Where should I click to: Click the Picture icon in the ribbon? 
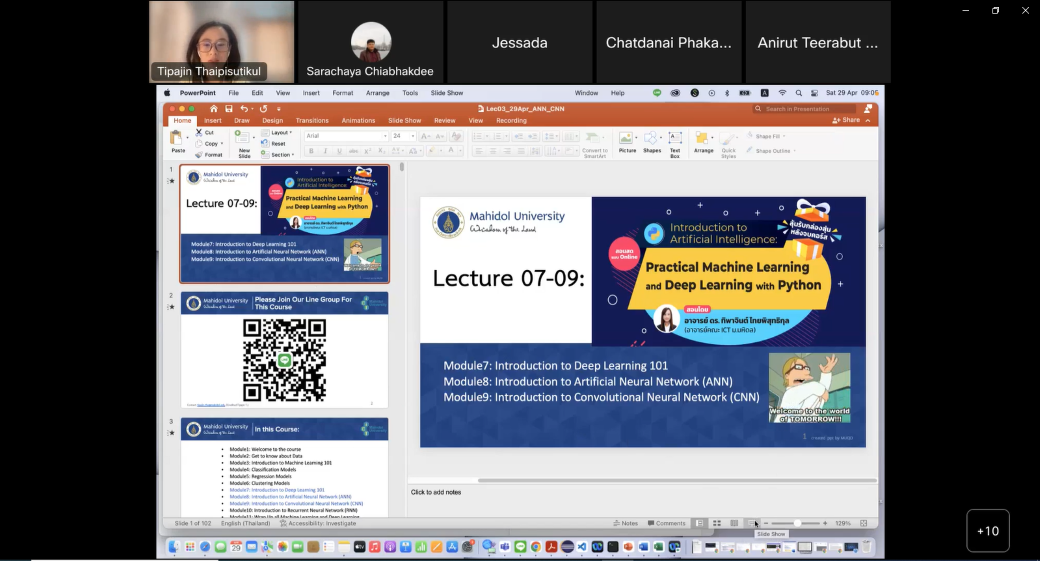coord(627,139)
